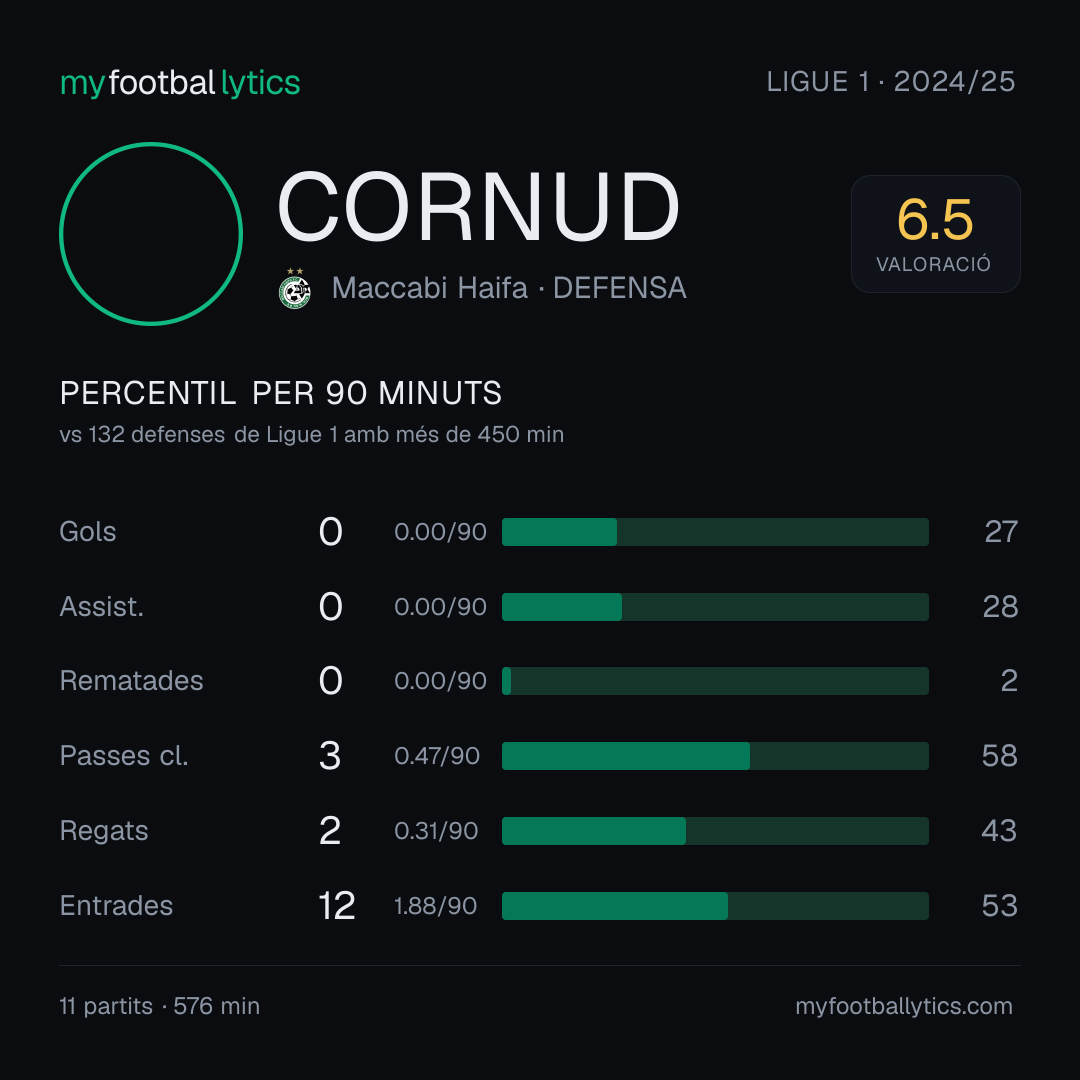Click the 11 partits · 576 min footer text
1080x1080 pixels.
pos(160,1006)
